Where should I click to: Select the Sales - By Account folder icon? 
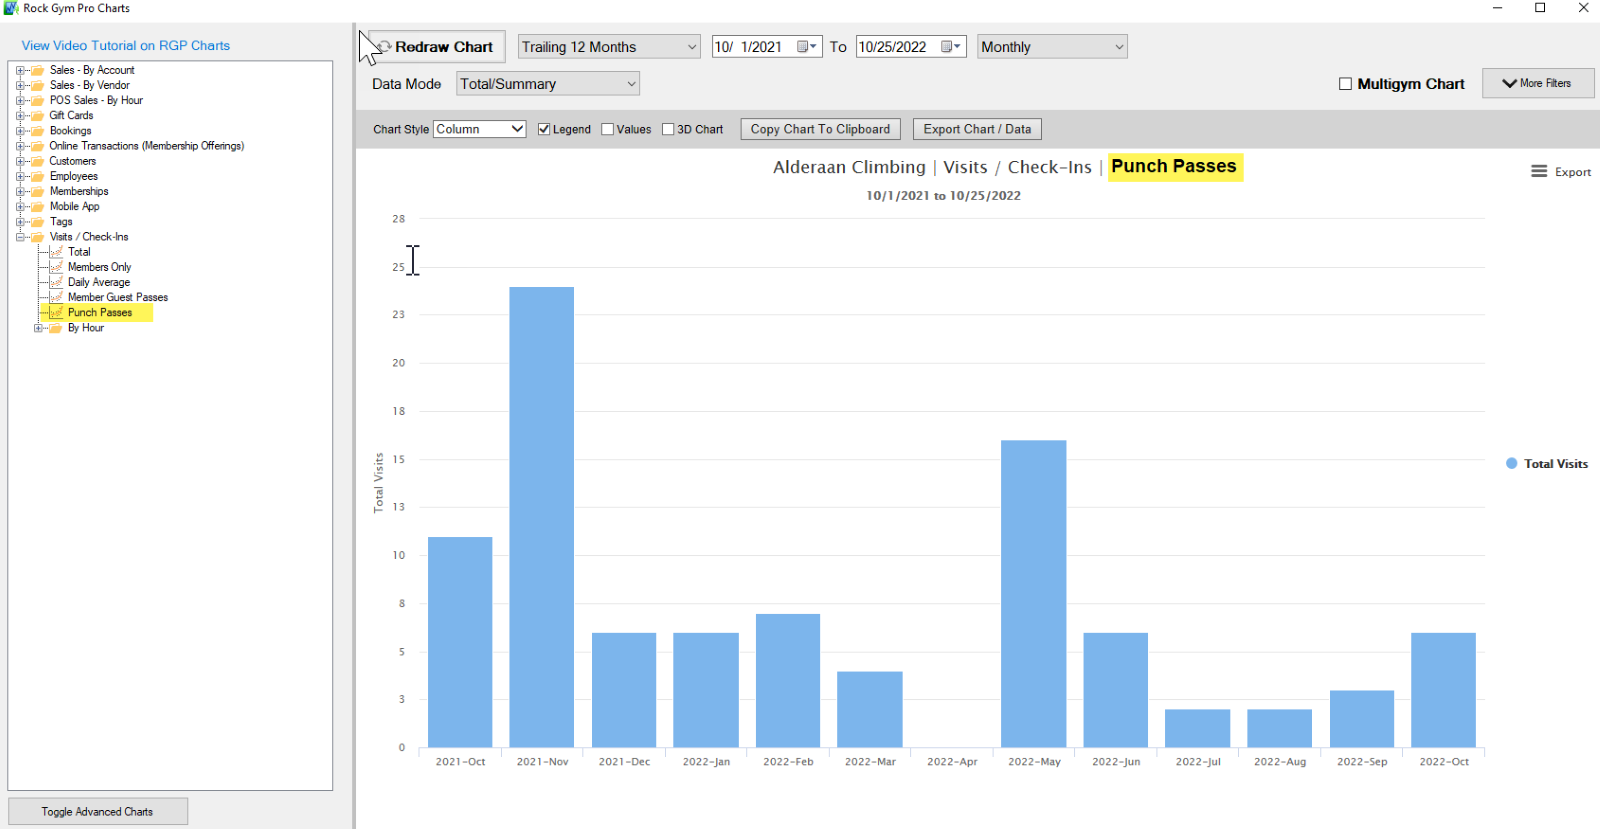[x=38, y=70]
